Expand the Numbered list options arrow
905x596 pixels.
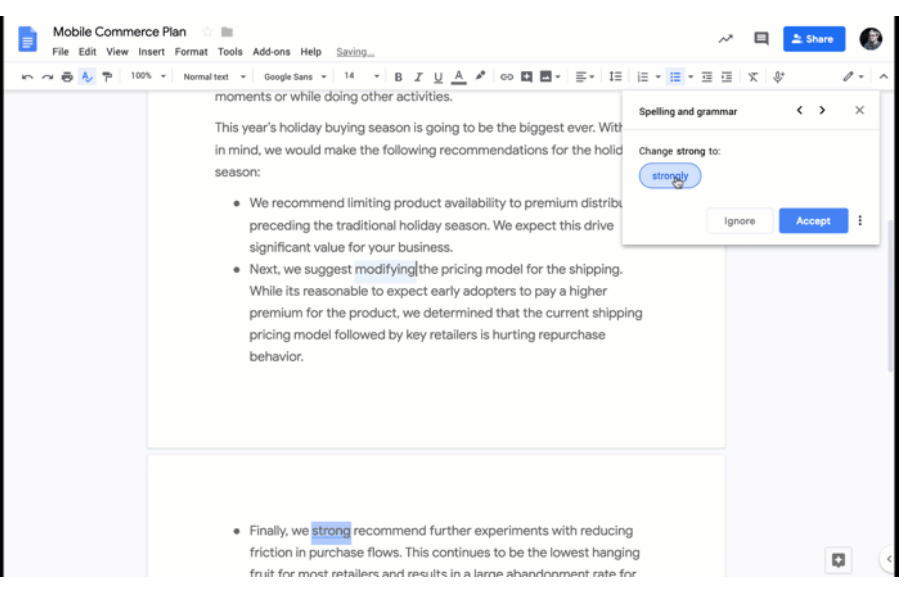(x=658, y=77)
